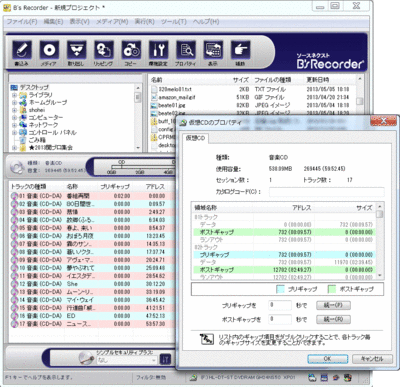Image resolution: width=400 pixels, height=387 pixels.
Task: Expand the shohei user folder node
Action: pyautogui.click(x=14, y=110)
